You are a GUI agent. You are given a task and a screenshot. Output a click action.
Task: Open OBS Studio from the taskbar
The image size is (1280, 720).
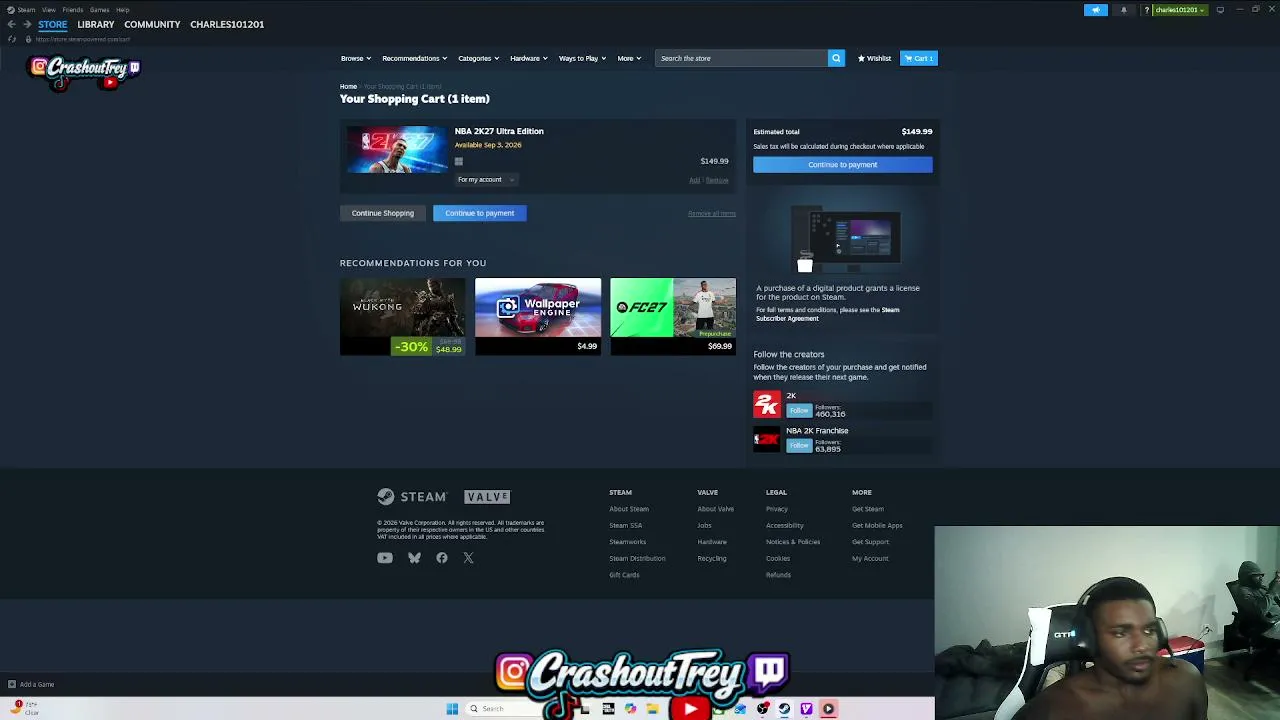[x=762, y=709]
